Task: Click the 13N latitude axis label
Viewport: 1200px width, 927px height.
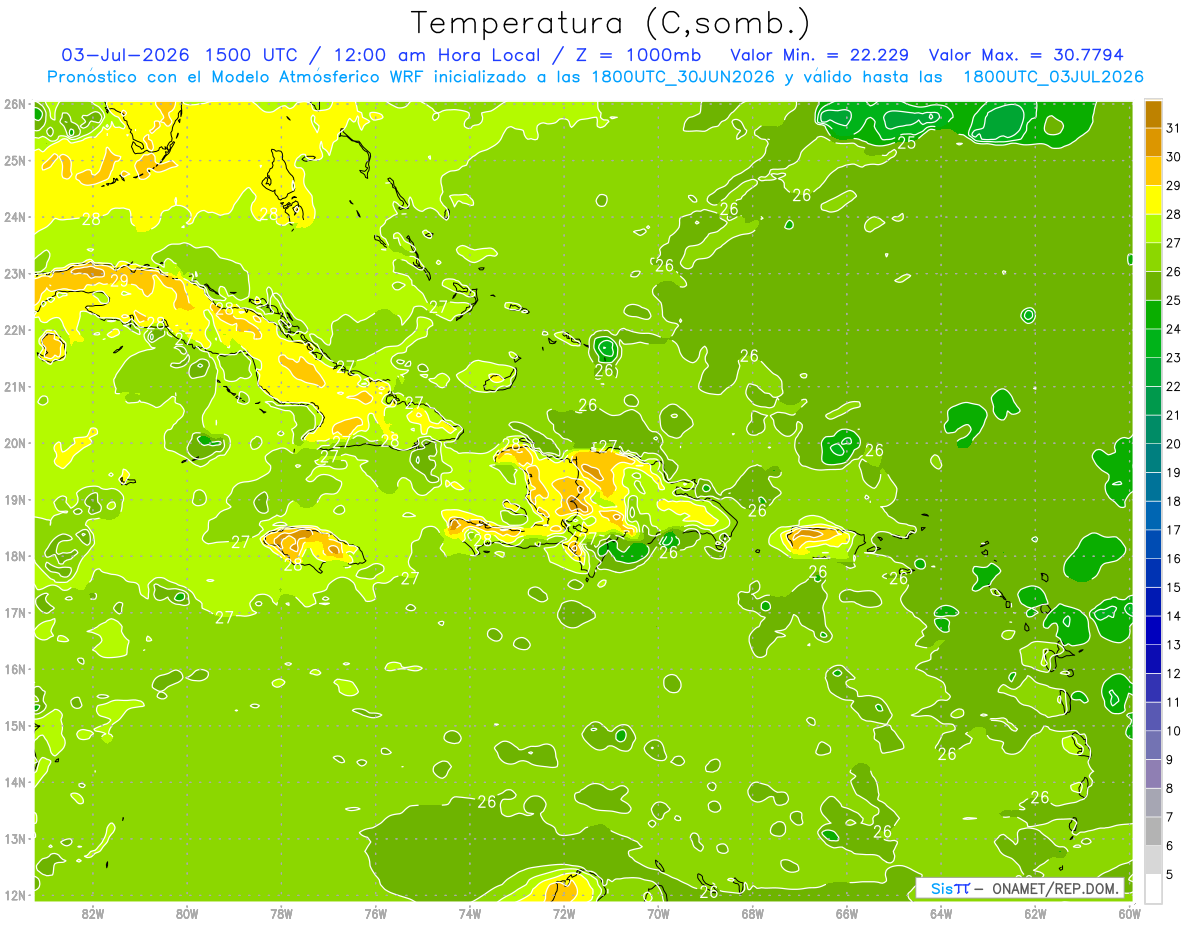Action: [x=15, y=838]
